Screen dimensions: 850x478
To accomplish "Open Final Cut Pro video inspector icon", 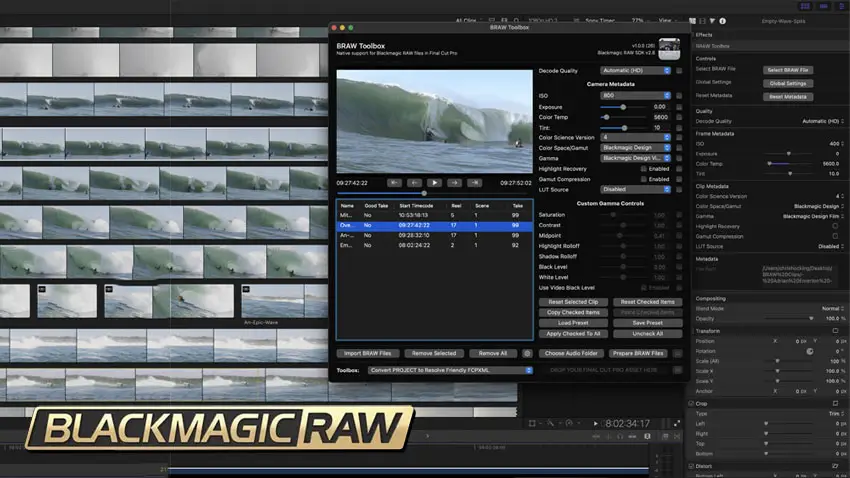I will coord(703,21).
